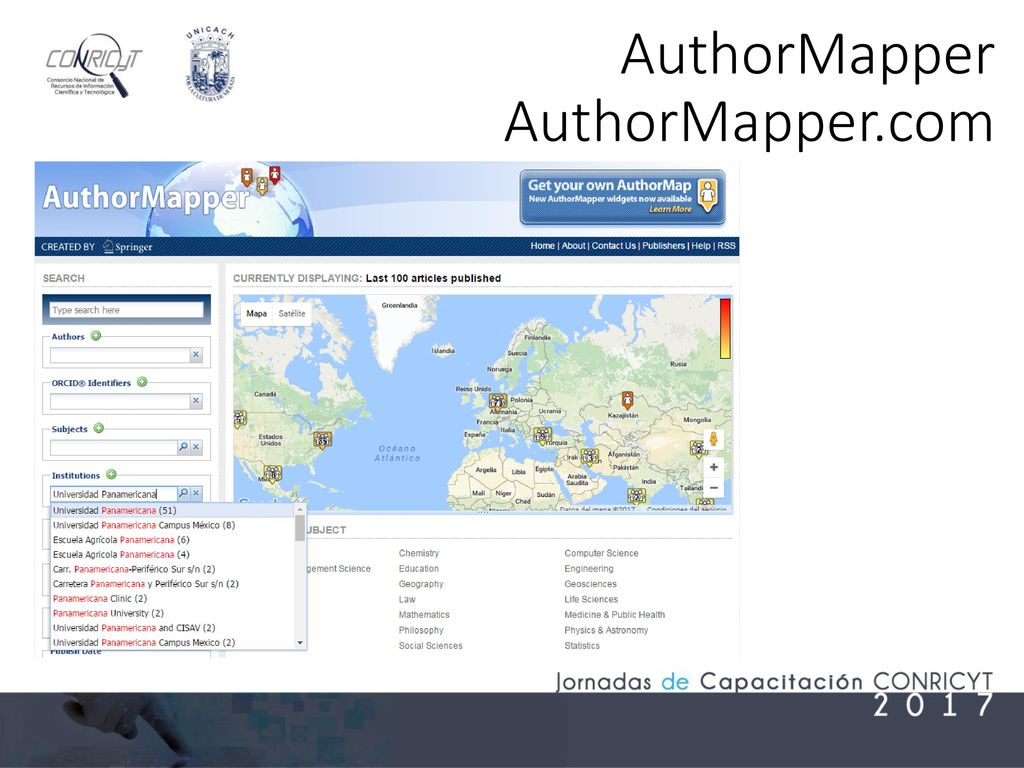Select the Street View pegman icon
This screenshot has height=768, width=1024.
[x=713, y=439]
